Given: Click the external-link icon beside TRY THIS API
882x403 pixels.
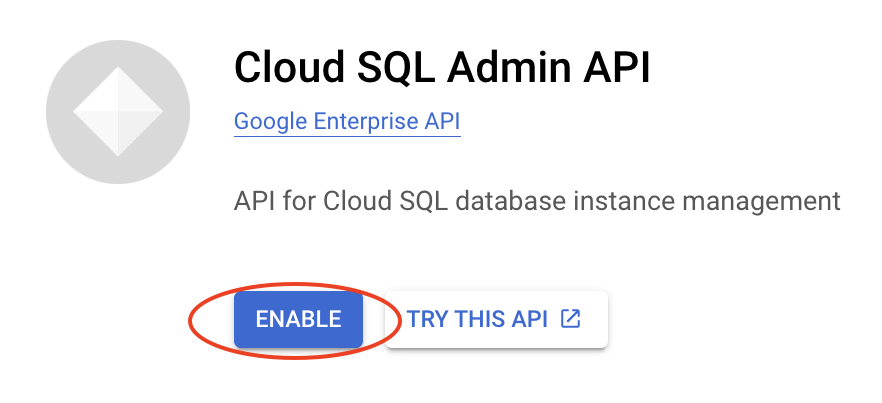Looking at the screenshot, I should pyautogui.click(x=570, y=319).
